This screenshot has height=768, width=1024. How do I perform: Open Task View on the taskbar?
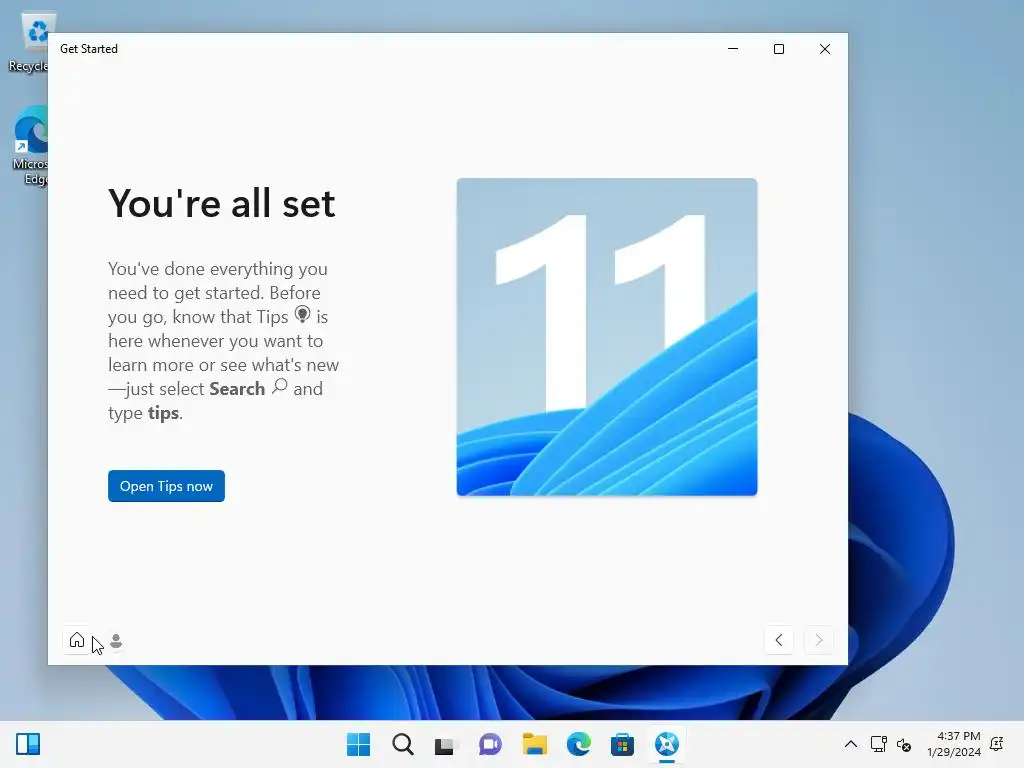445,744
